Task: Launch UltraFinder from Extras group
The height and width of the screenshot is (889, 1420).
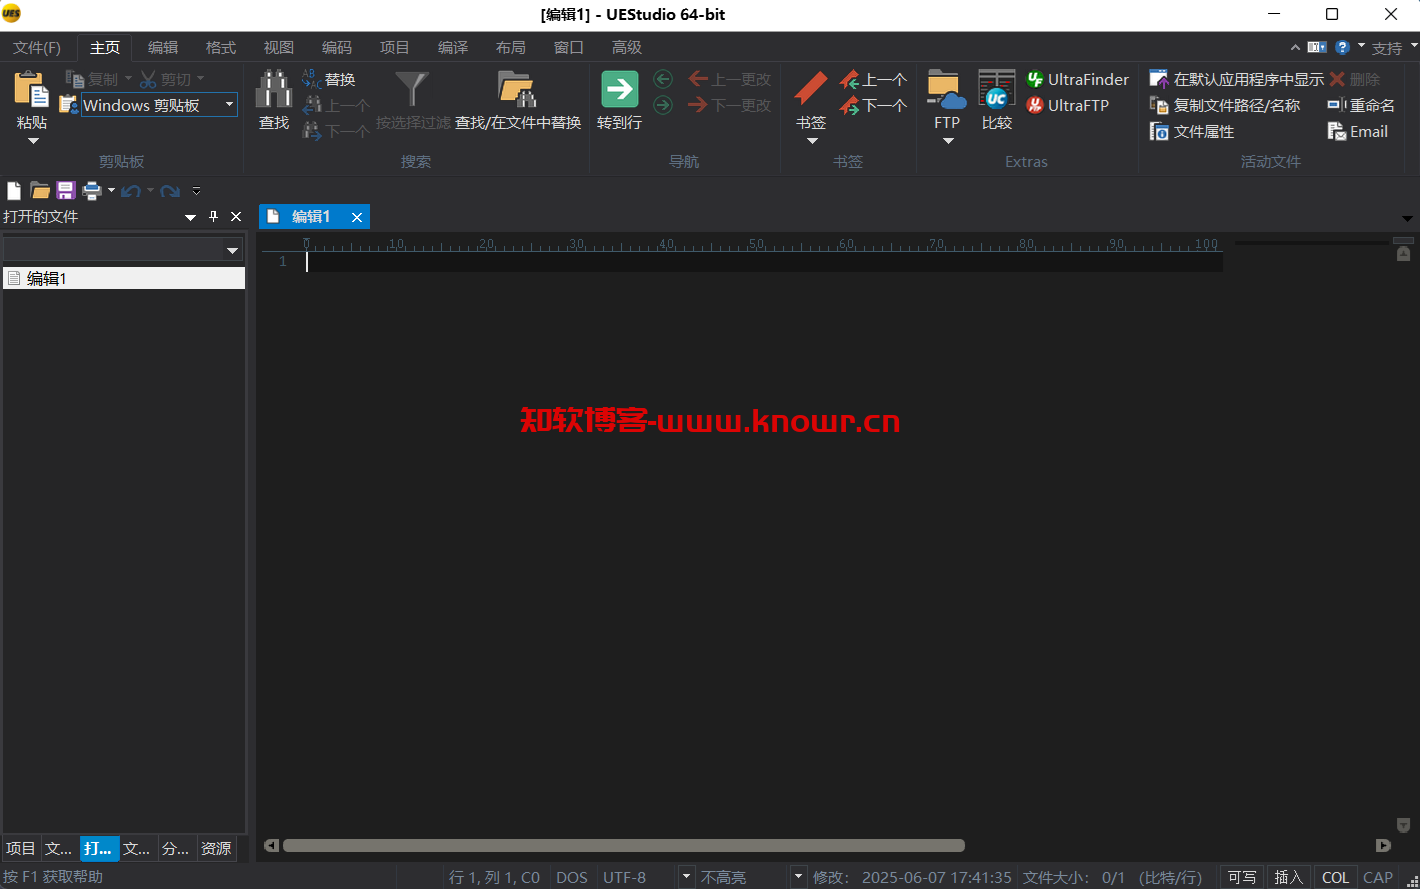Action: 1078,79
